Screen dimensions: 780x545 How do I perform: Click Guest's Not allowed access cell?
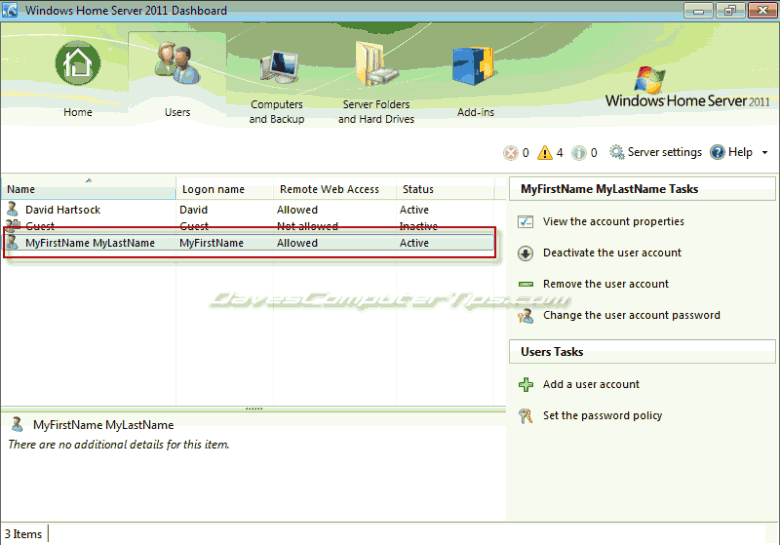point(307,226)
